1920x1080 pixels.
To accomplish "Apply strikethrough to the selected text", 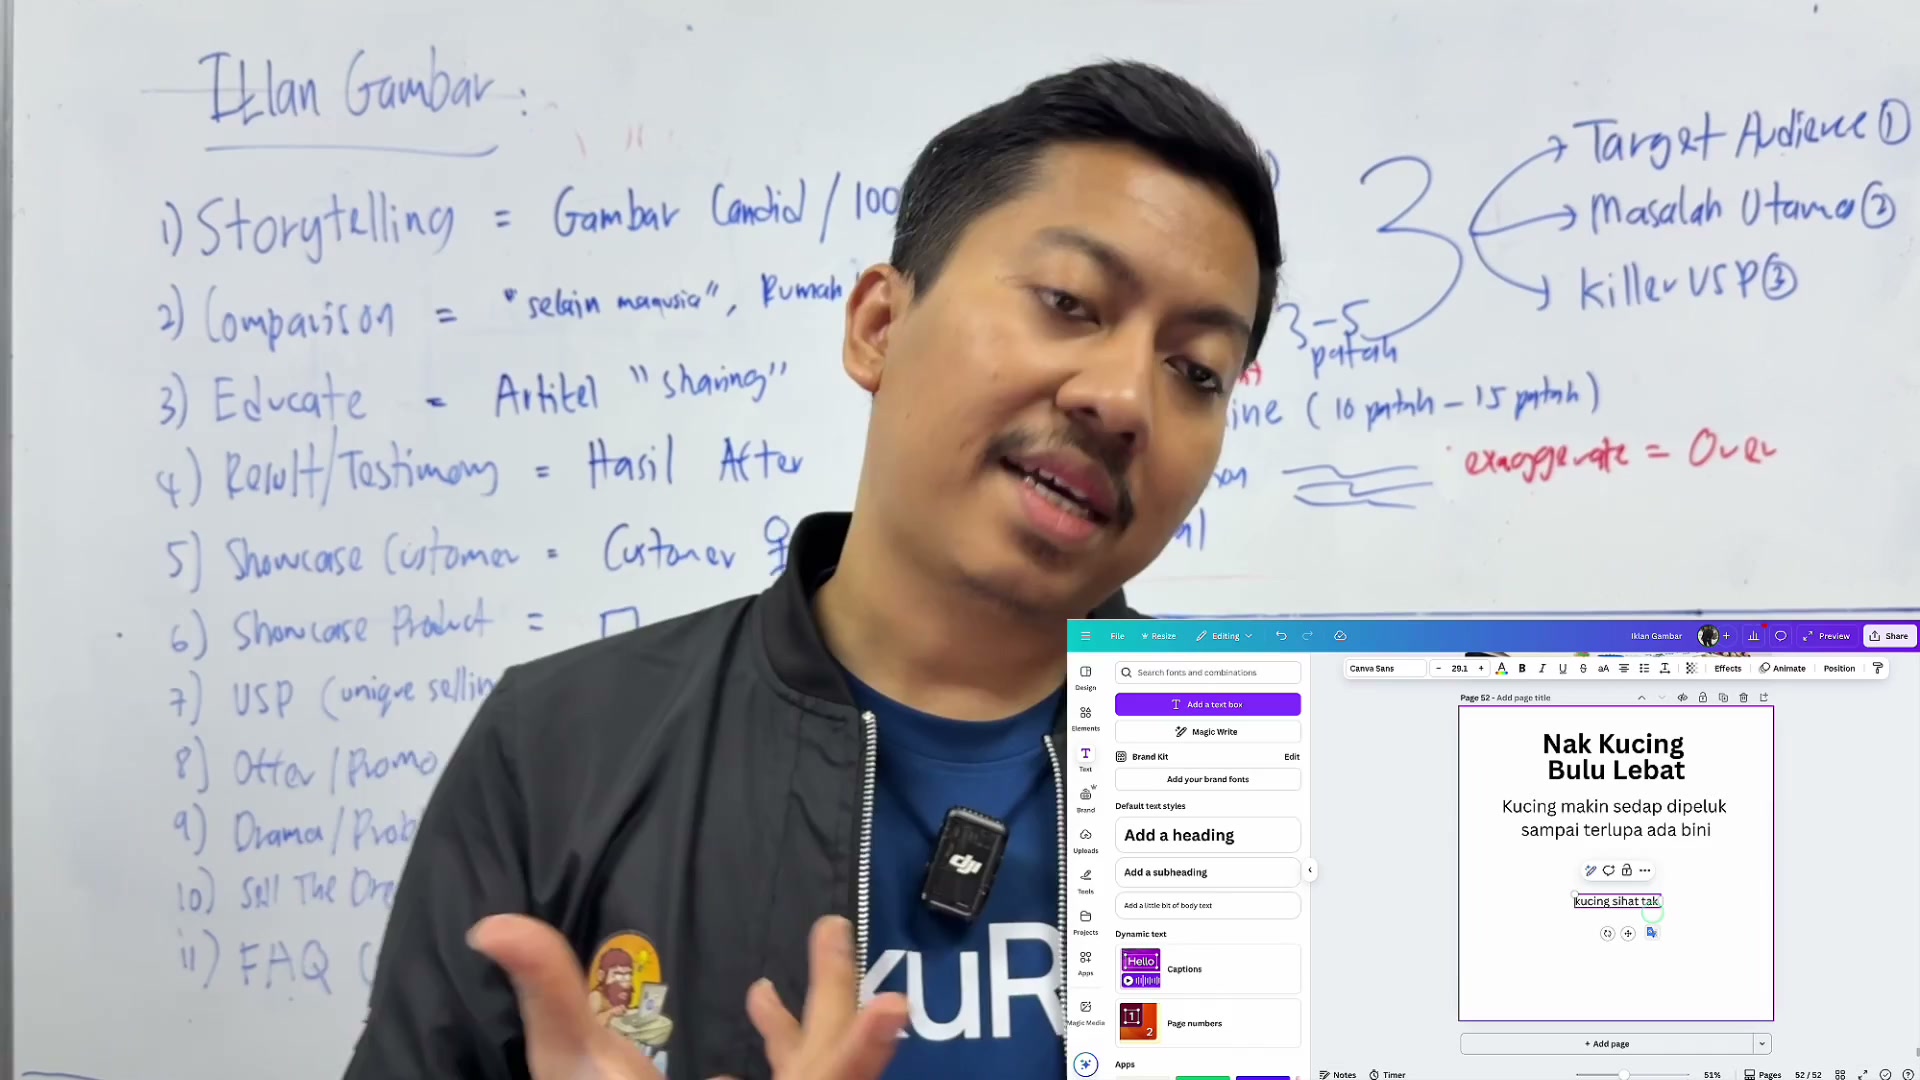I will (x=1583, y=668).
